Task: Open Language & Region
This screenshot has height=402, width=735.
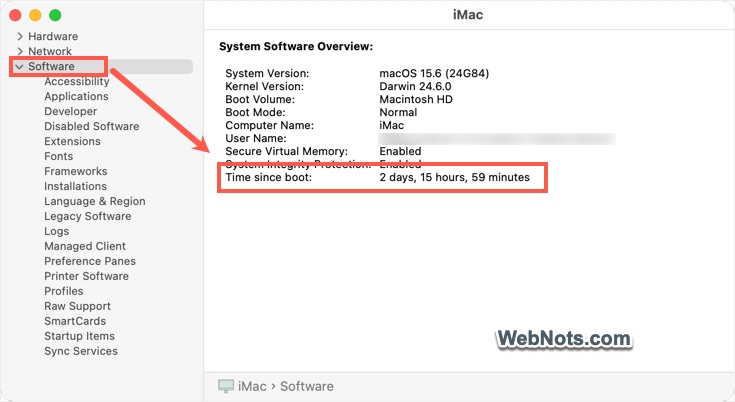Action: (x=95, y=201)
